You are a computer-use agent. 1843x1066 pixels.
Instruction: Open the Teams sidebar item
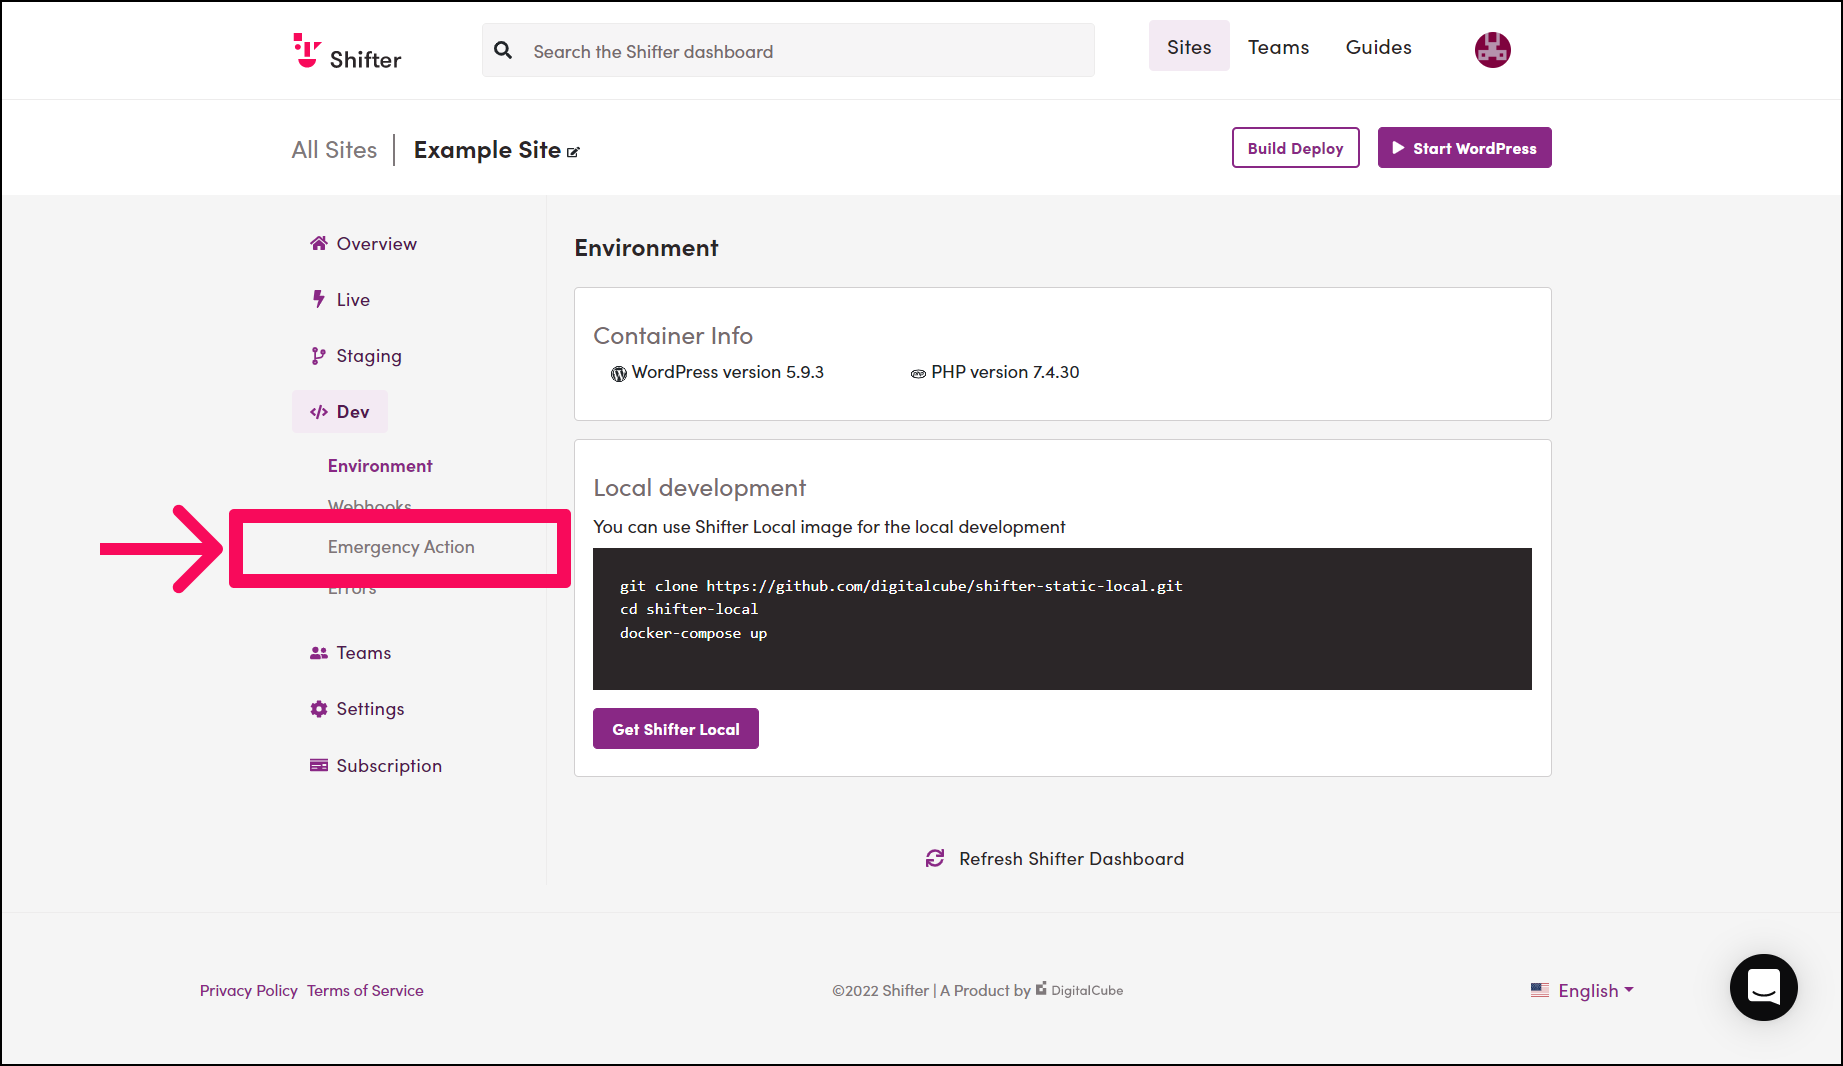pos(350,653)
